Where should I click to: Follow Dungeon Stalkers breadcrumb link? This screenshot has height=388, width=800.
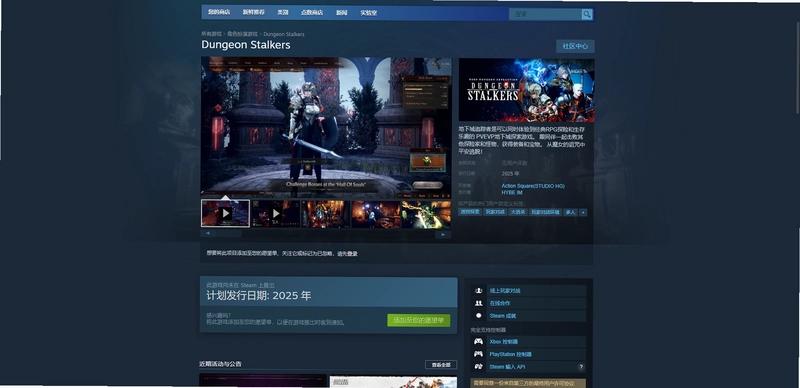284,34
